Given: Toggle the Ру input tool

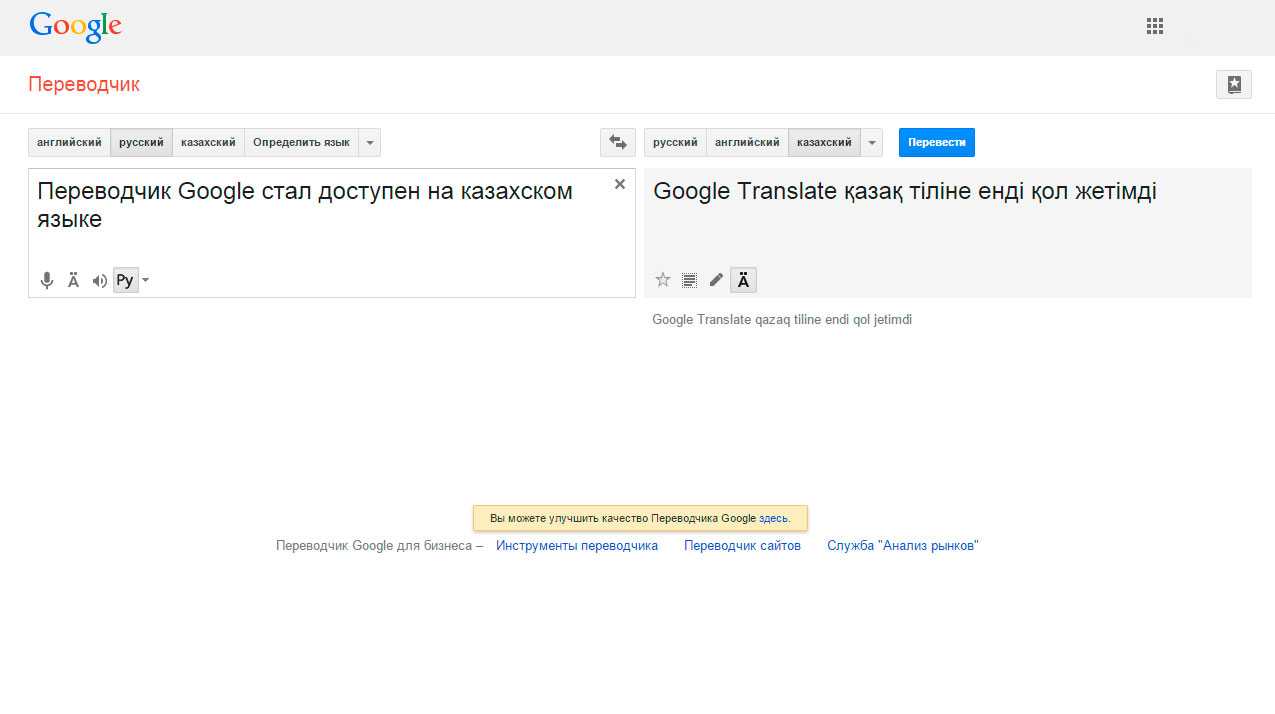Looking at the screenshot, I should pyautogui.click(x=125, y=280).
